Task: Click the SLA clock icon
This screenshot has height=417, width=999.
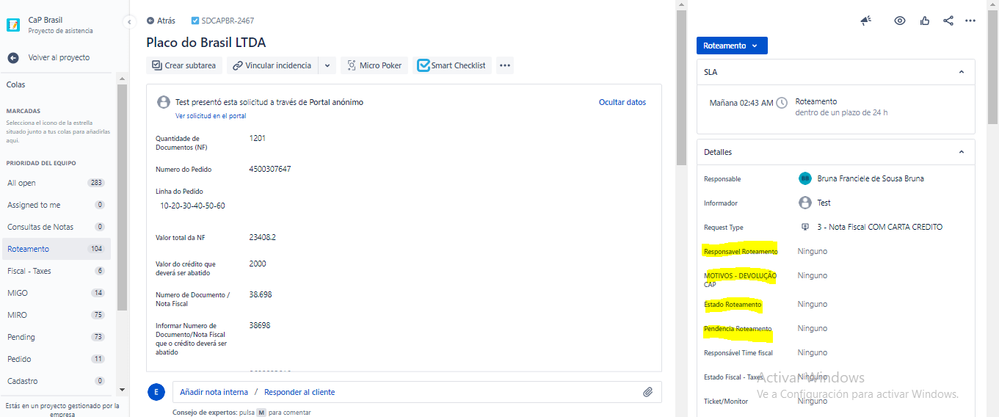Action: click(x=782, y=102)
